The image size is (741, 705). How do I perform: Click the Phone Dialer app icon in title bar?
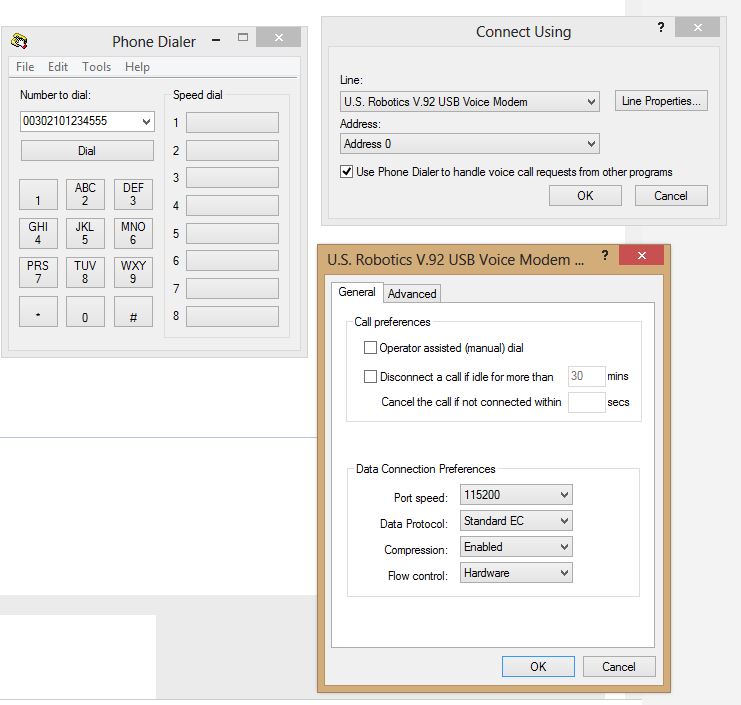[x=19, y=41]
